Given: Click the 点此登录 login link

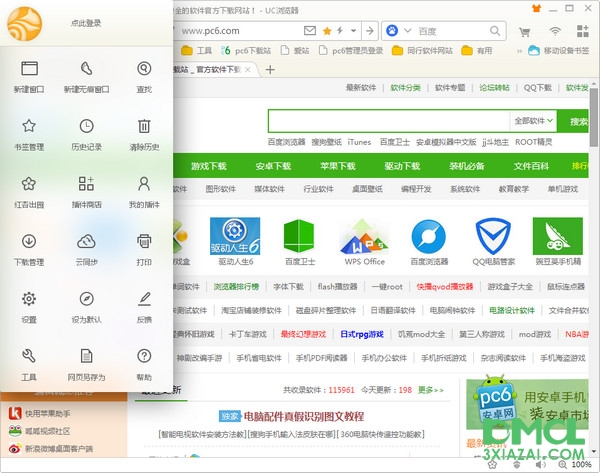Looking at the screenshot, I should 86,23.
